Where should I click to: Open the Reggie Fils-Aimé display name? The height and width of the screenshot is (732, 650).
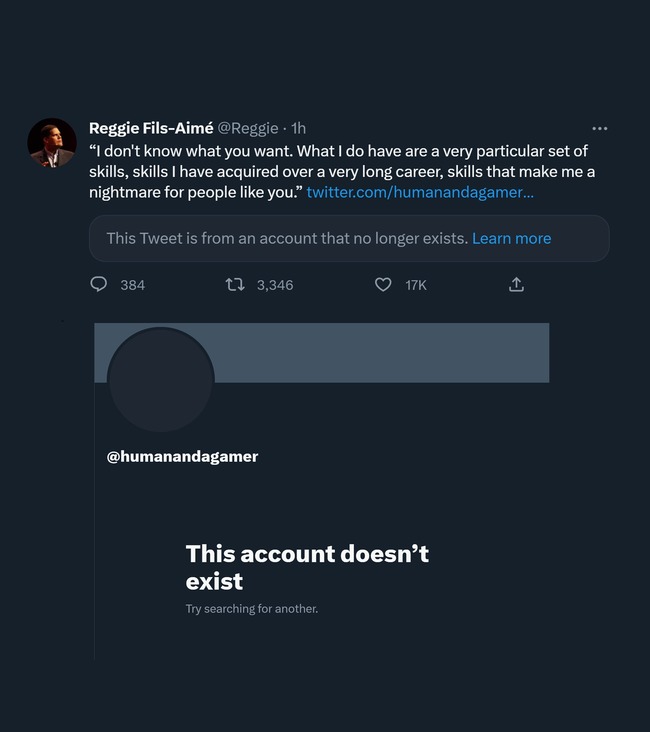pos(151,128)
